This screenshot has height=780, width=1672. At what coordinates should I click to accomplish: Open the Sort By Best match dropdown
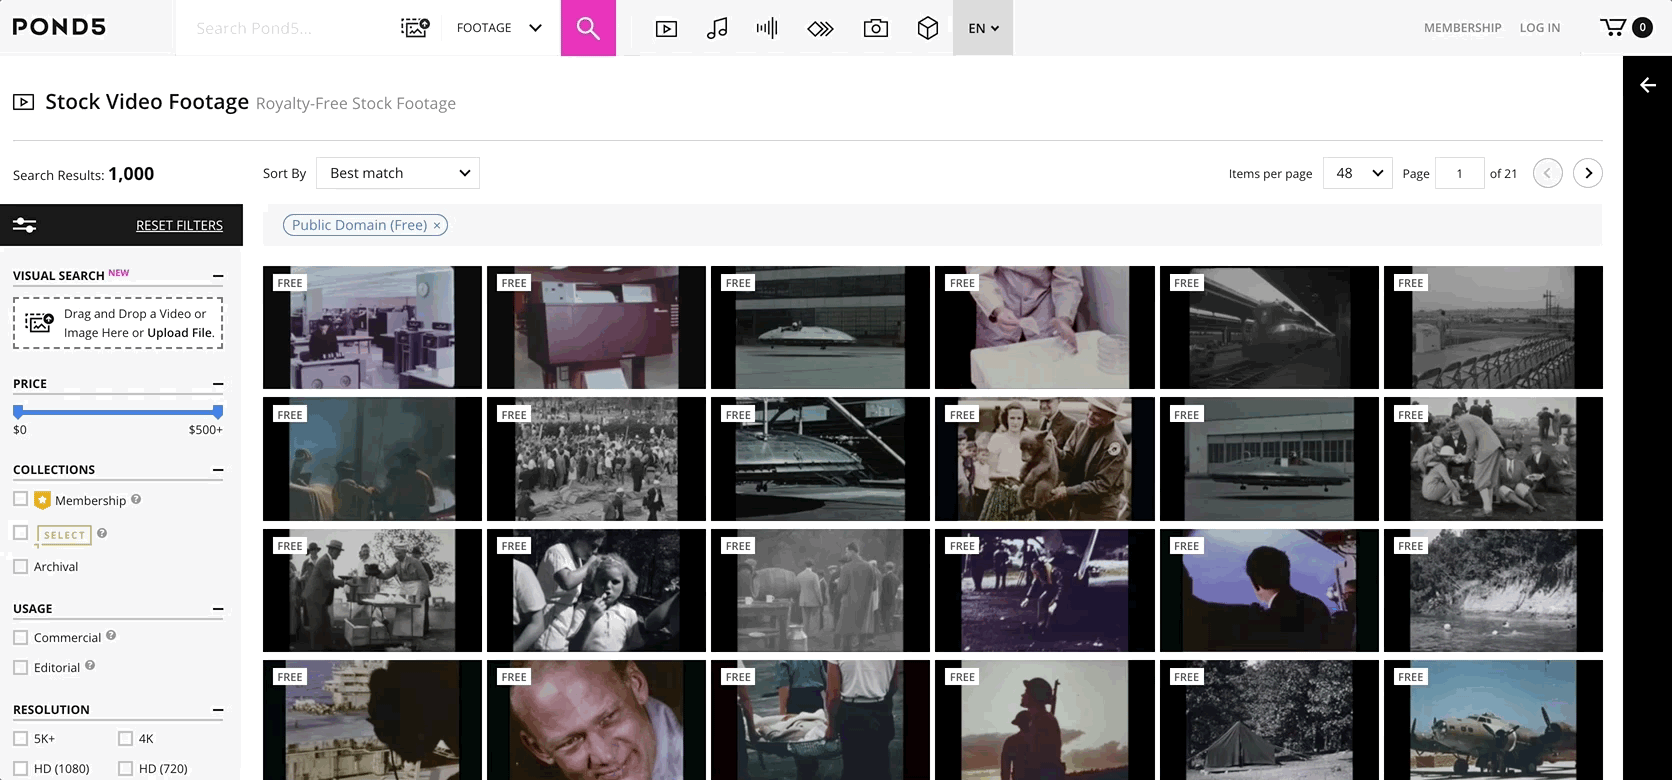pyautogui.click(x=398, y=173)
